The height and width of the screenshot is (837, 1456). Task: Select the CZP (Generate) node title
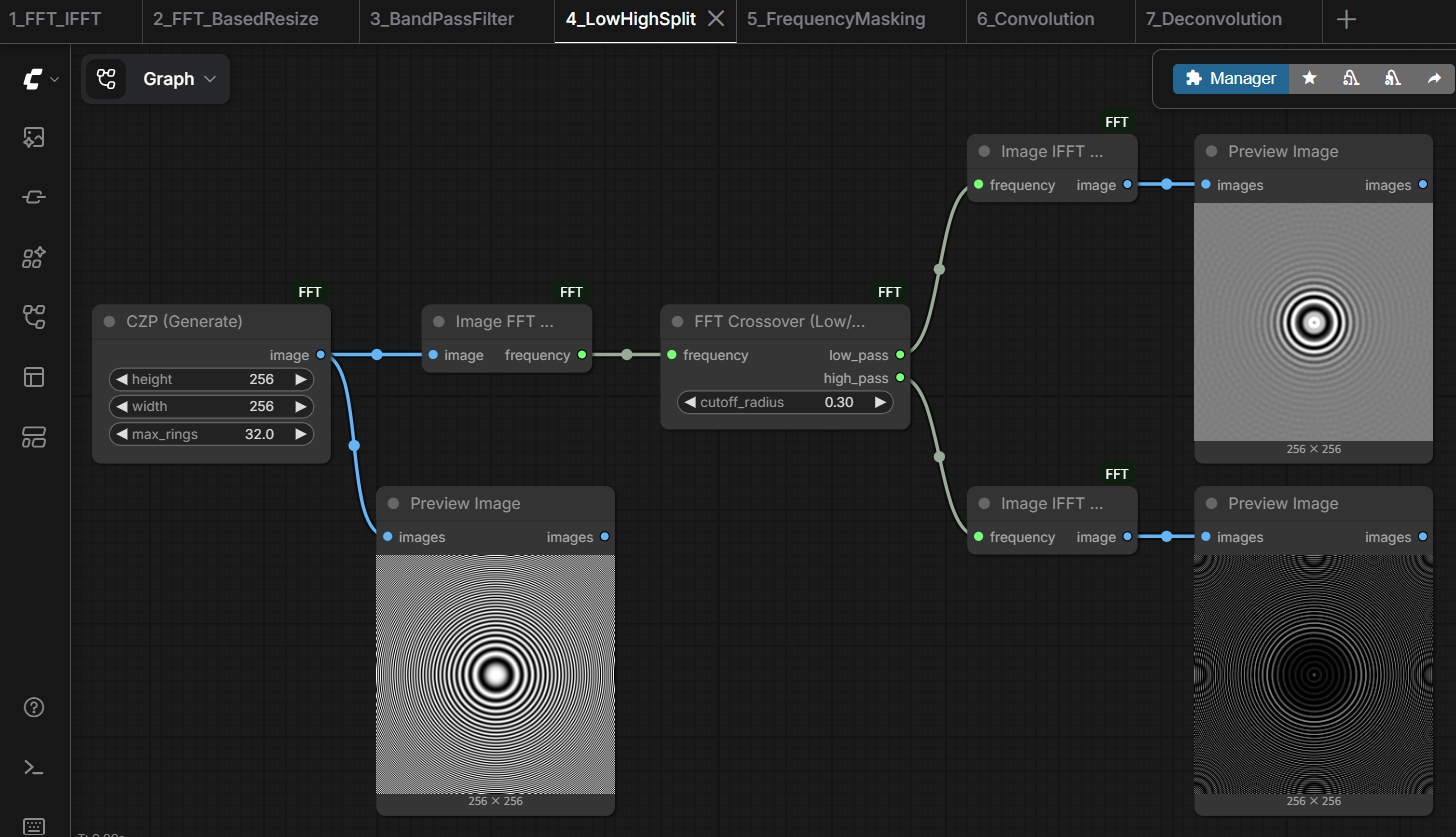[x=185, y=322]
